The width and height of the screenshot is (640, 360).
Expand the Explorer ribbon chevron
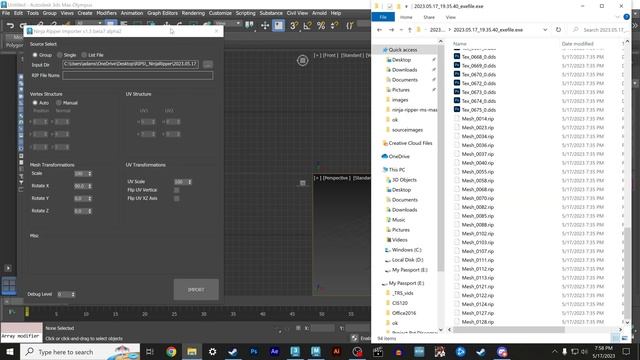pos(617,17)
